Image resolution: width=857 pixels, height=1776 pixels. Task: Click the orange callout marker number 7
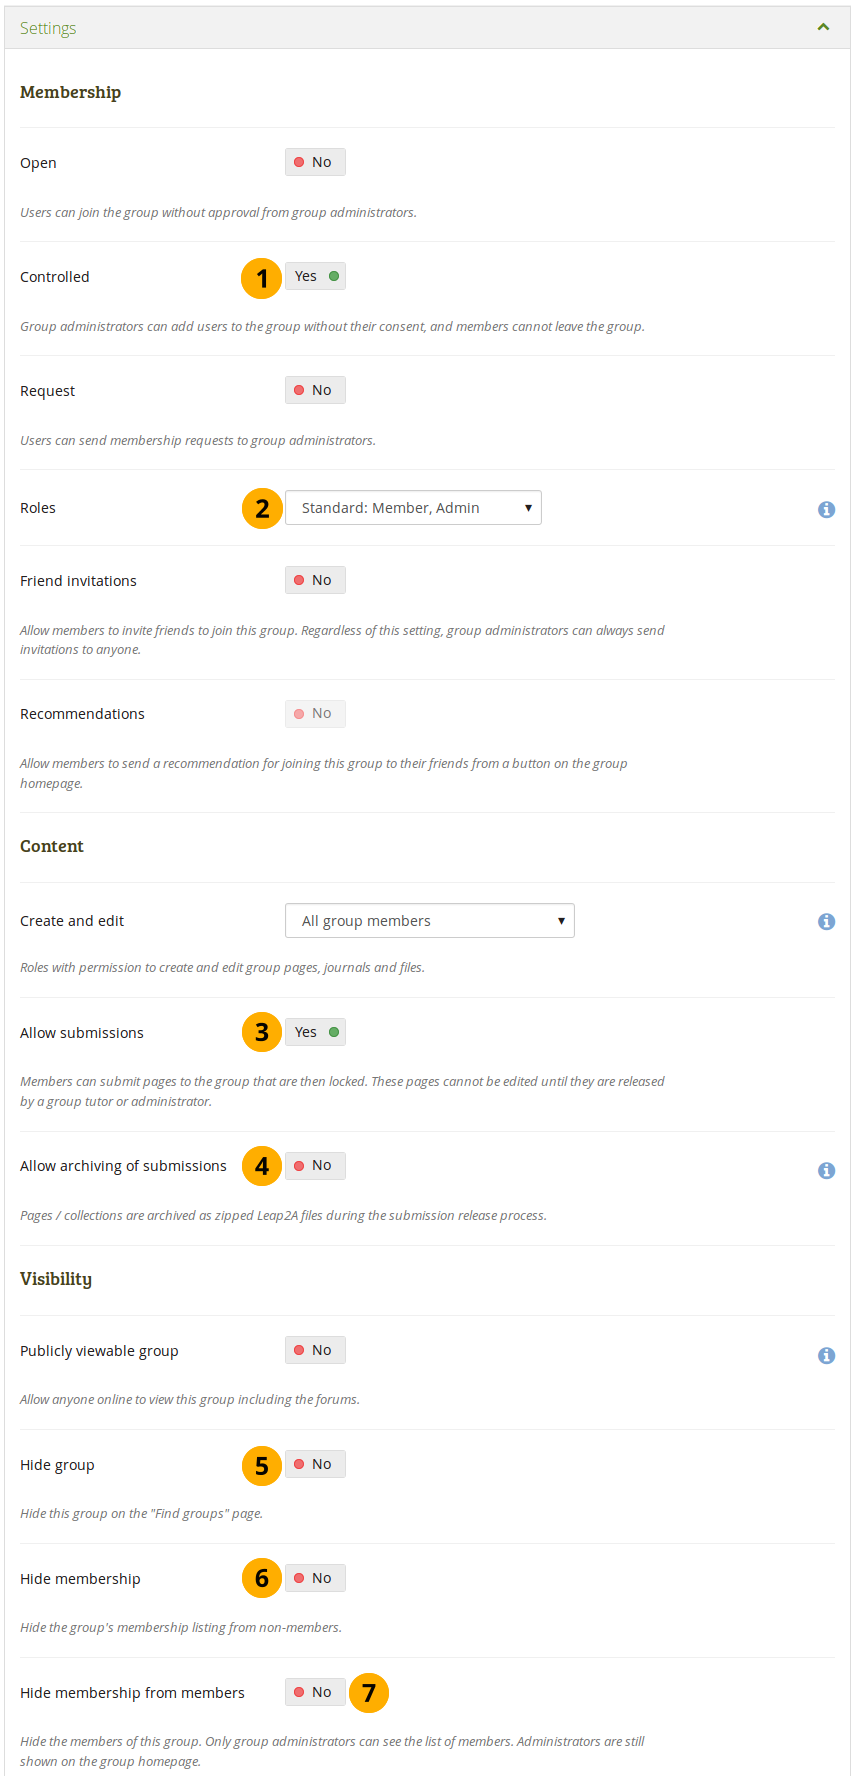point(369,1693)
